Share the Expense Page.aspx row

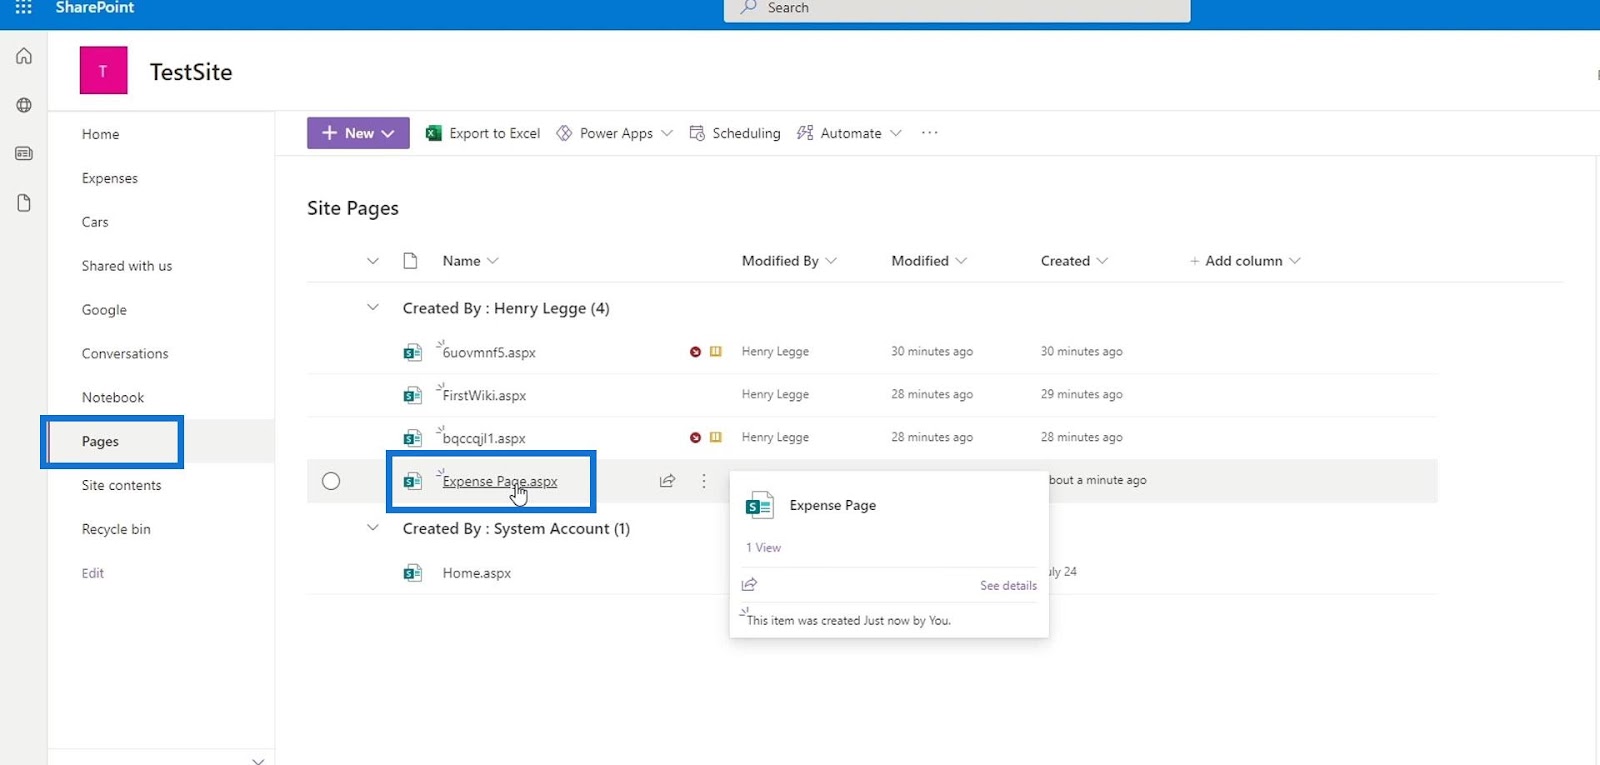coord(667,481)
